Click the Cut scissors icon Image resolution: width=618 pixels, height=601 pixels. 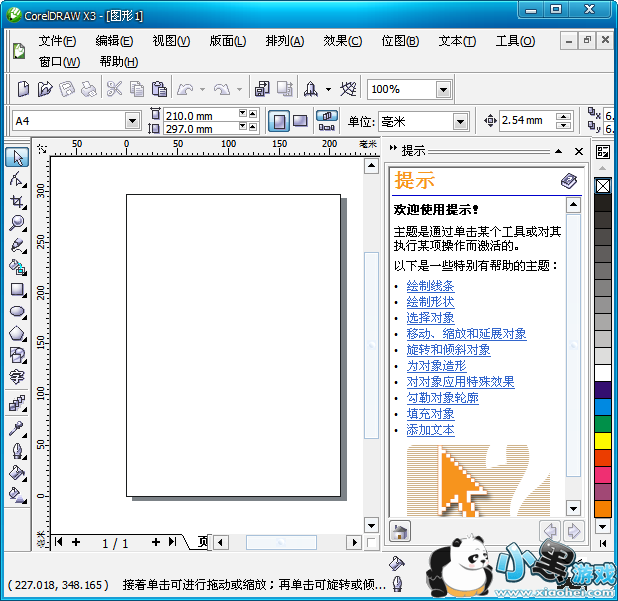click(x=114, y=89)
